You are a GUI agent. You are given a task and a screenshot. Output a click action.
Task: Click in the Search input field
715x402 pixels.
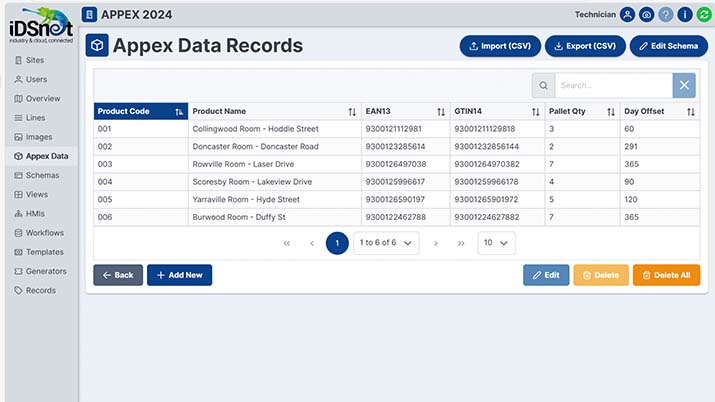coord(613,85)
